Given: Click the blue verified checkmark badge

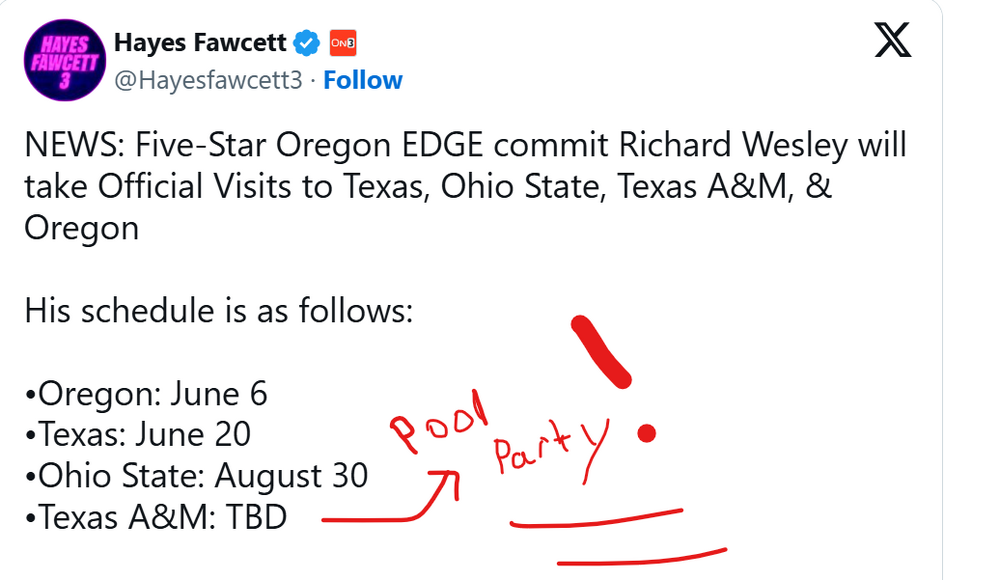Looking at the screenshot, I should click(x=306, y=42).
